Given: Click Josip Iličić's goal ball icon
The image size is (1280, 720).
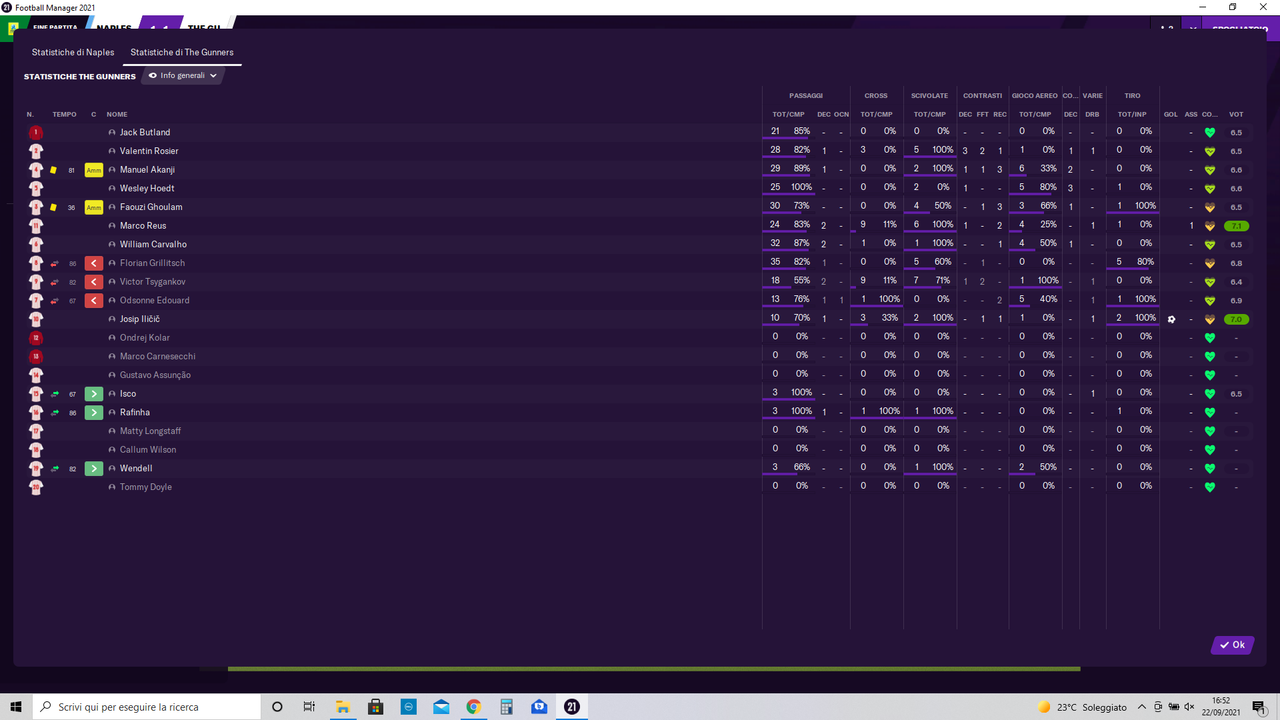Looking at the screenshot, I should pyautogui.click(x=1171, y=319).
